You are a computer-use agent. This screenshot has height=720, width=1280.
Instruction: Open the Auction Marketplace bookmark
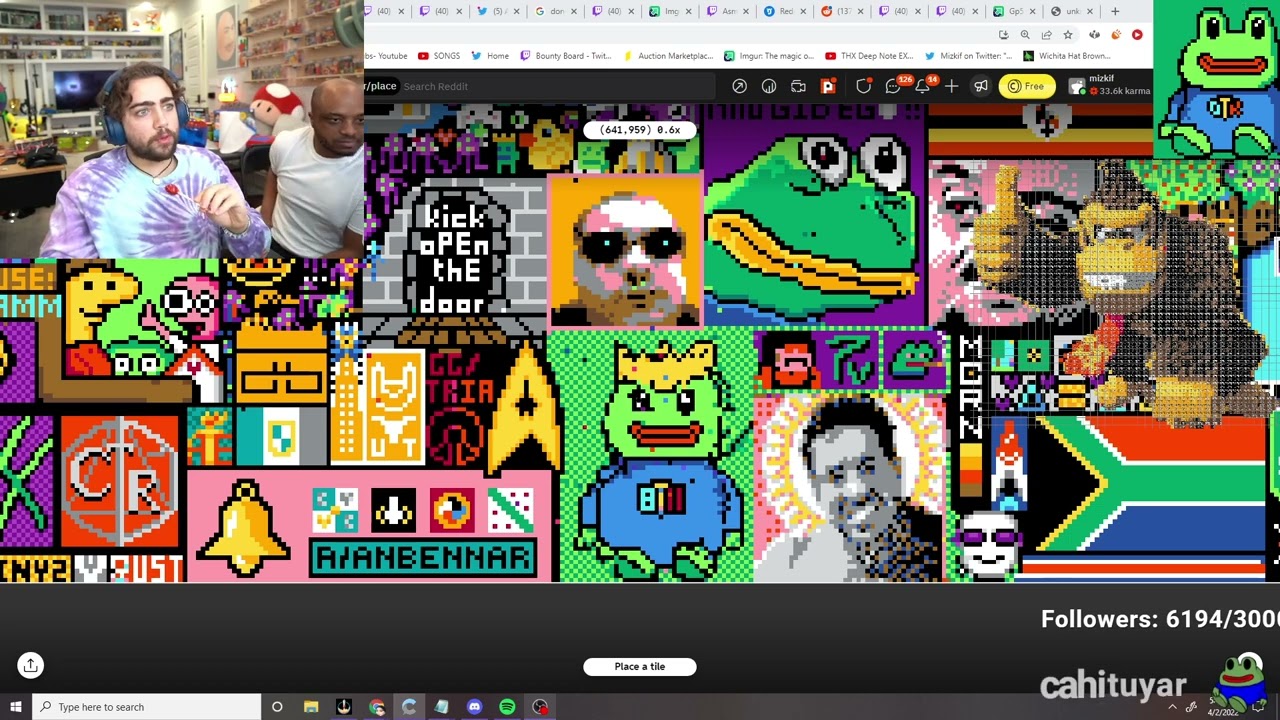point(668,56)
